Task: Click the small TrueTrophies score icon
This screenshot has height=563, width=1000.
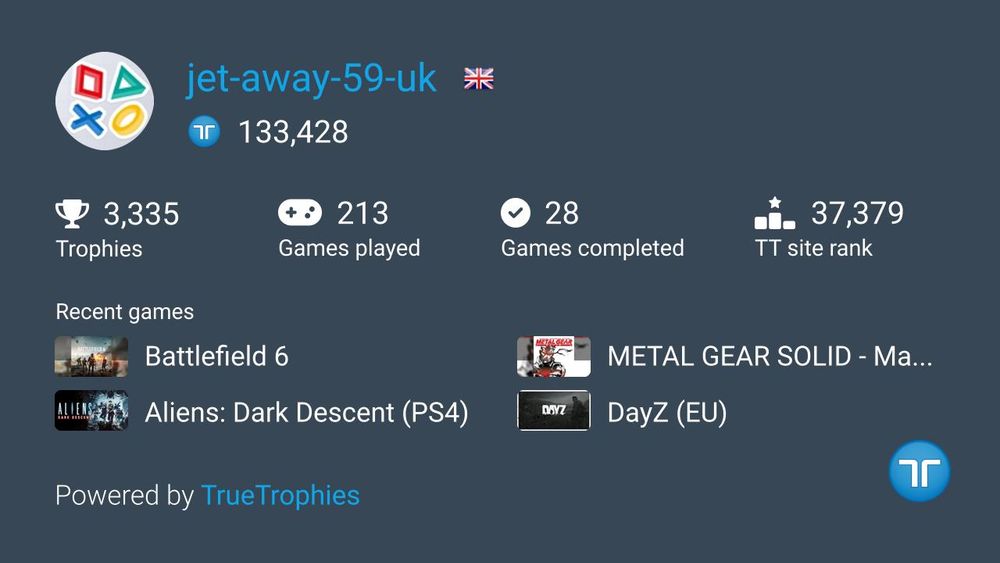Action: pyautogui.click(x=204, y=132)
